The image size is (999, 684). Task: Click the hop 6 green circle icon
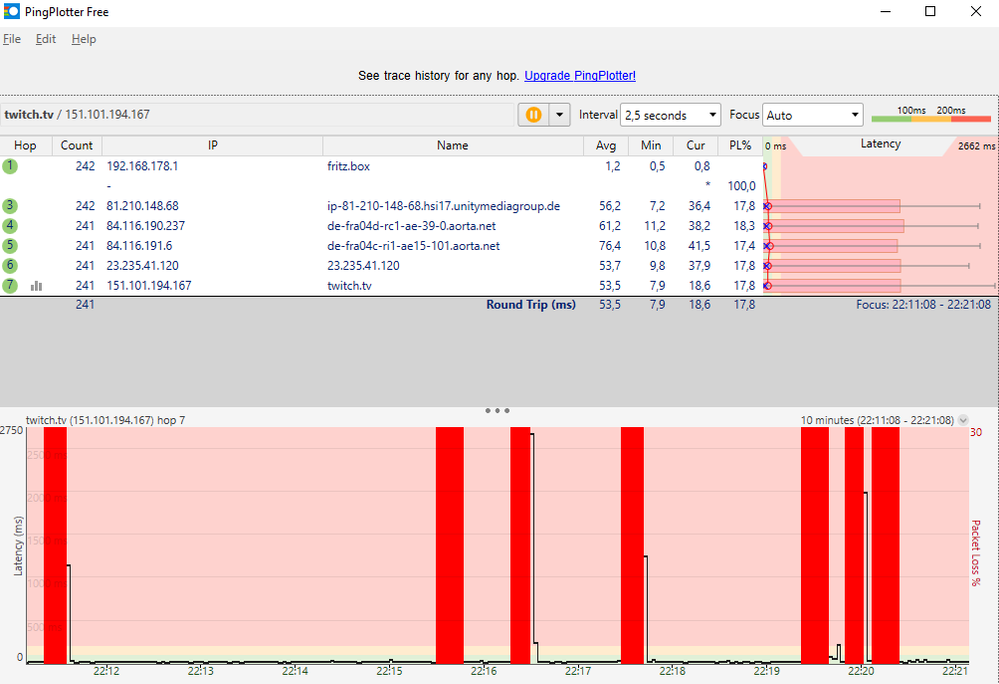[x=10, y=266]
